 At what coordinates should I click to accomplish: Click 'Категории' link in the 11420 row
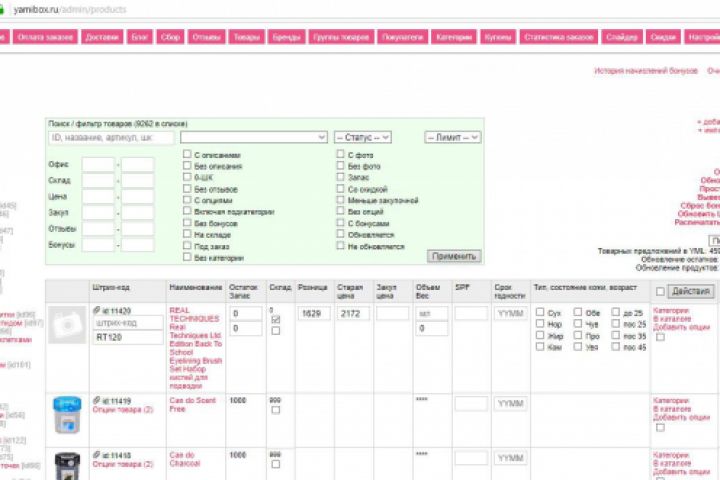(671, 311)
